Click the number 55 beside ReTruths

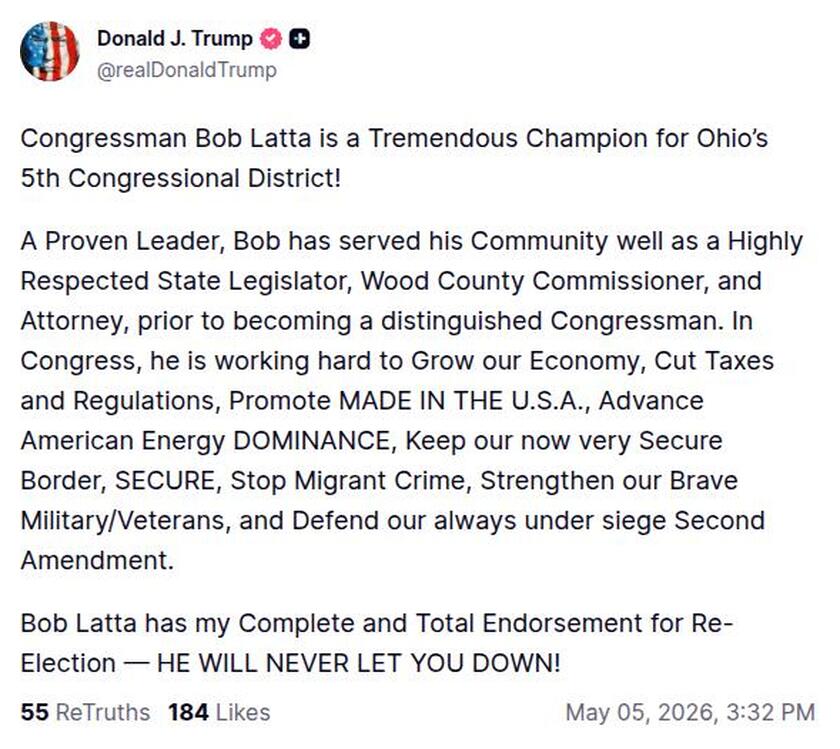[x=34, y=713]
